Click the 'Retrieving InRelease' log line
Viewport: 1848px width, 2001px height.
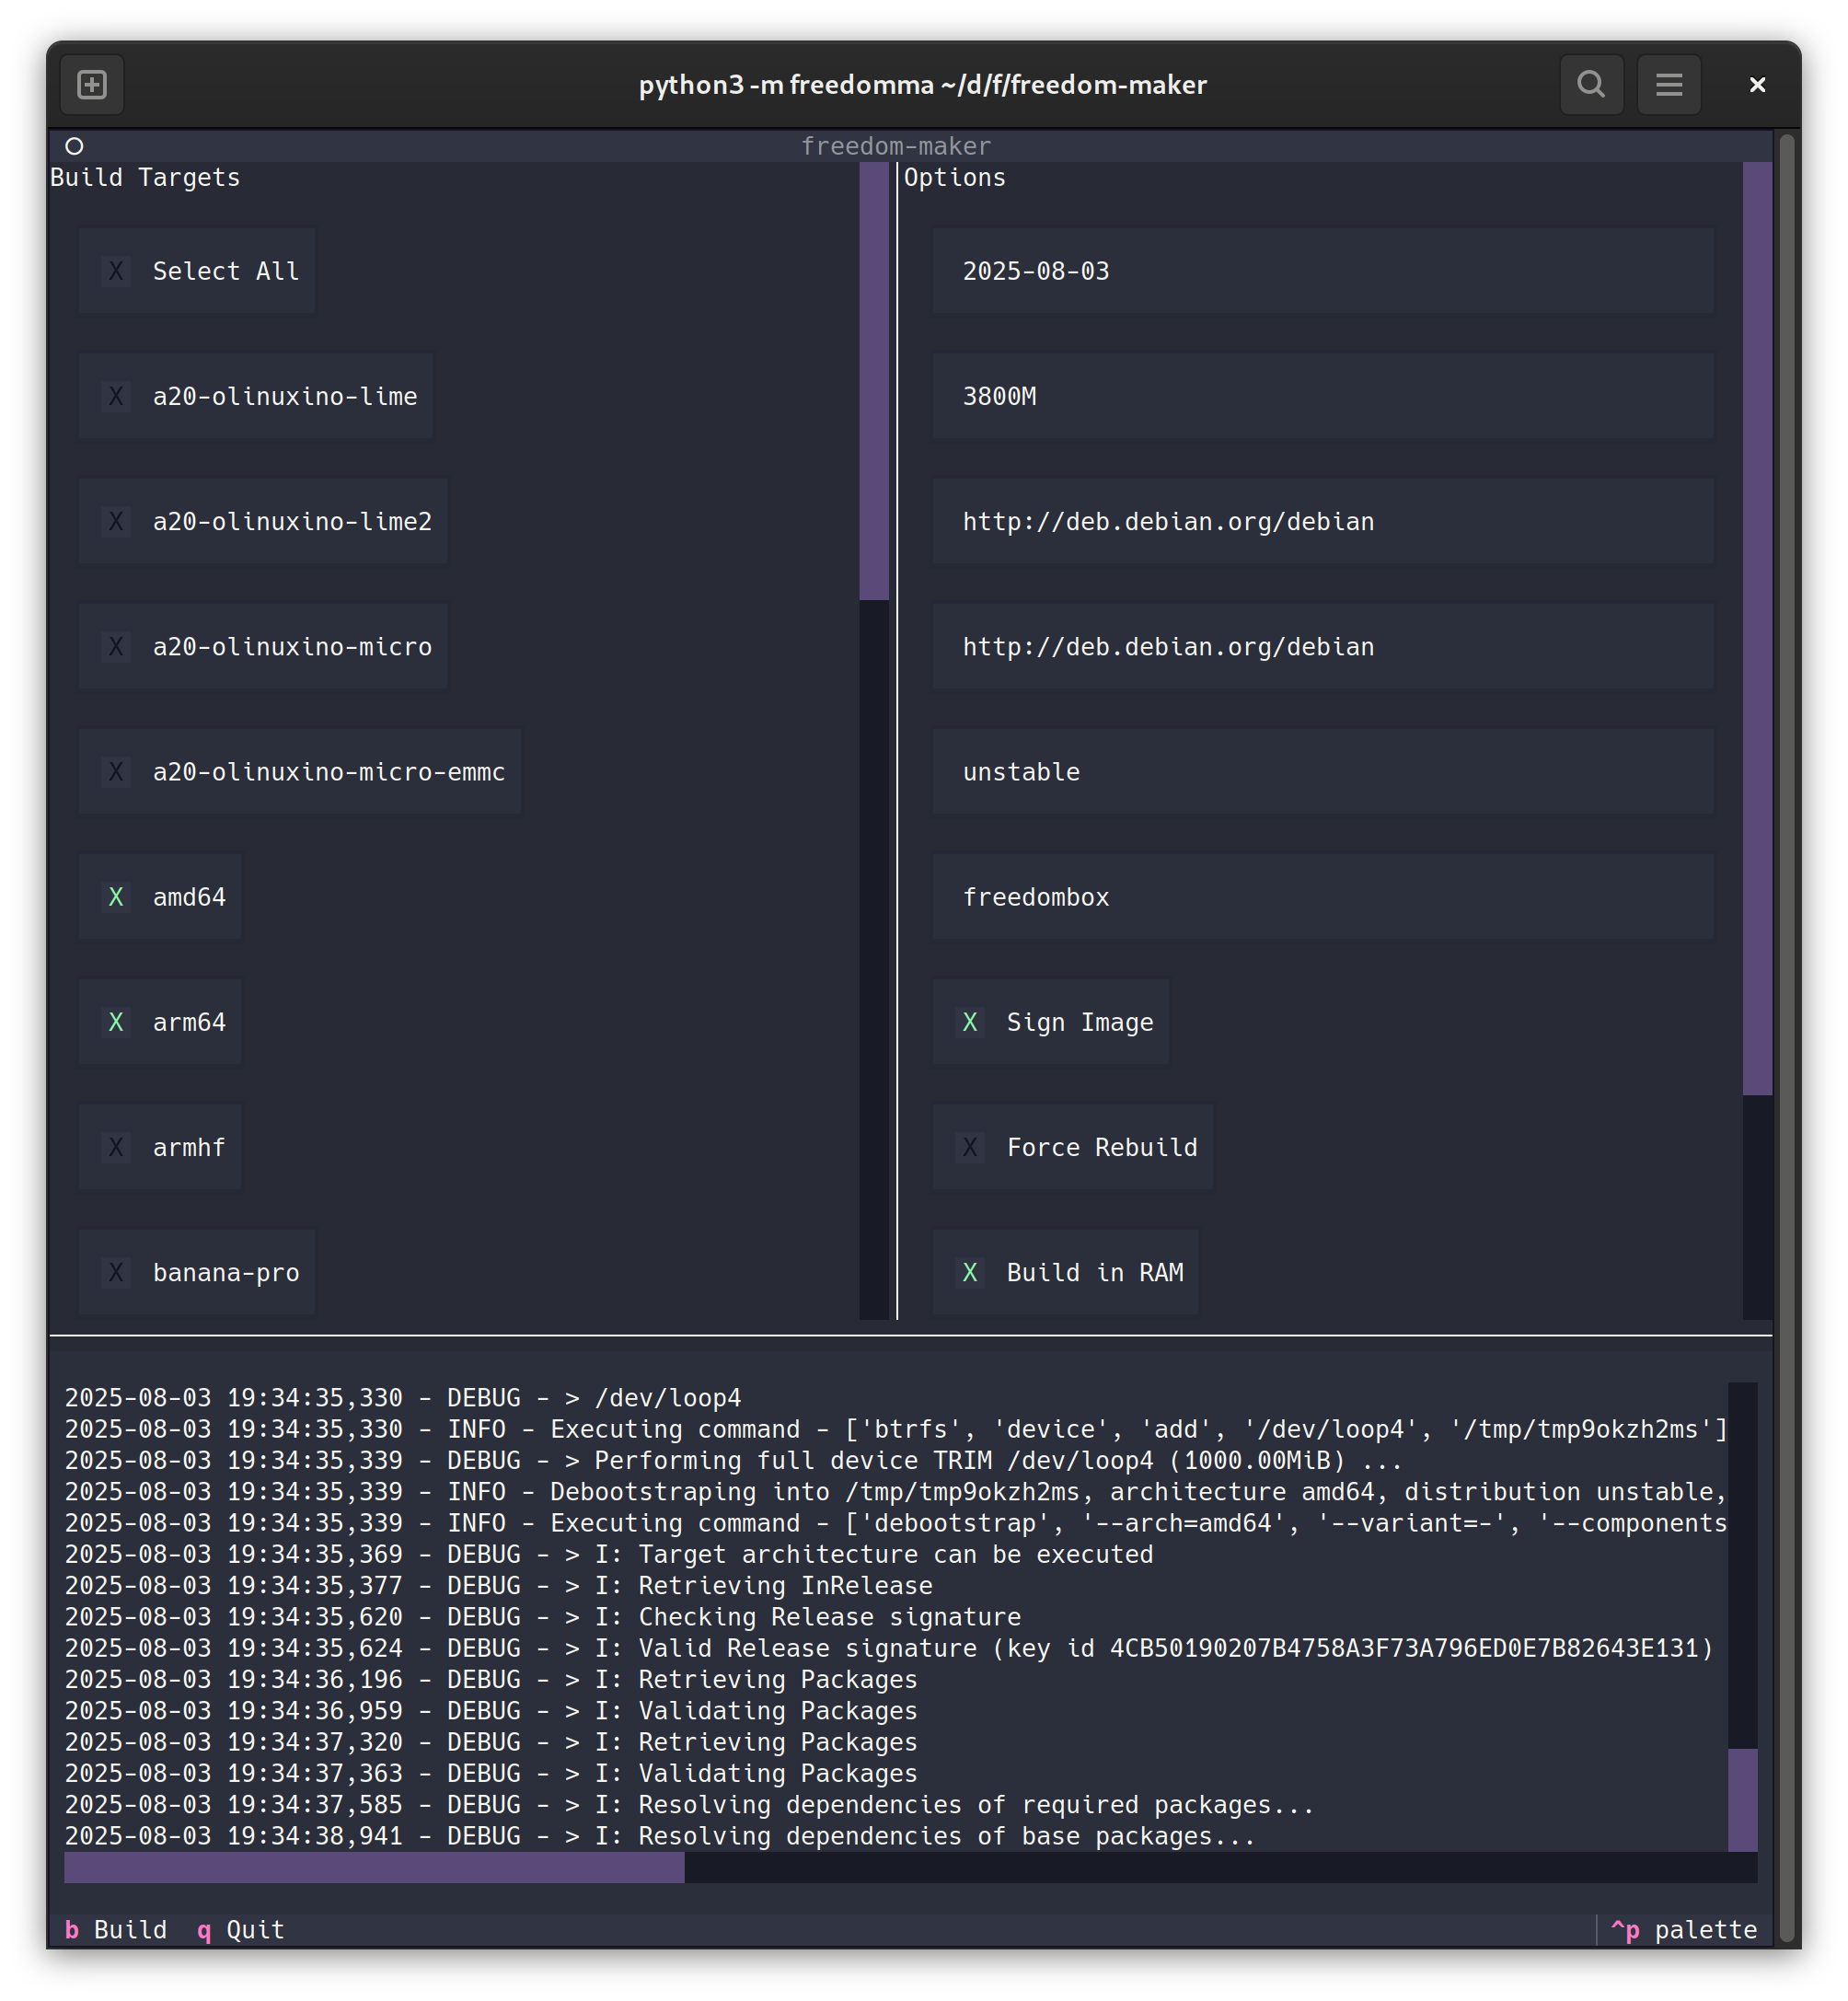[x=499, y=1585]
